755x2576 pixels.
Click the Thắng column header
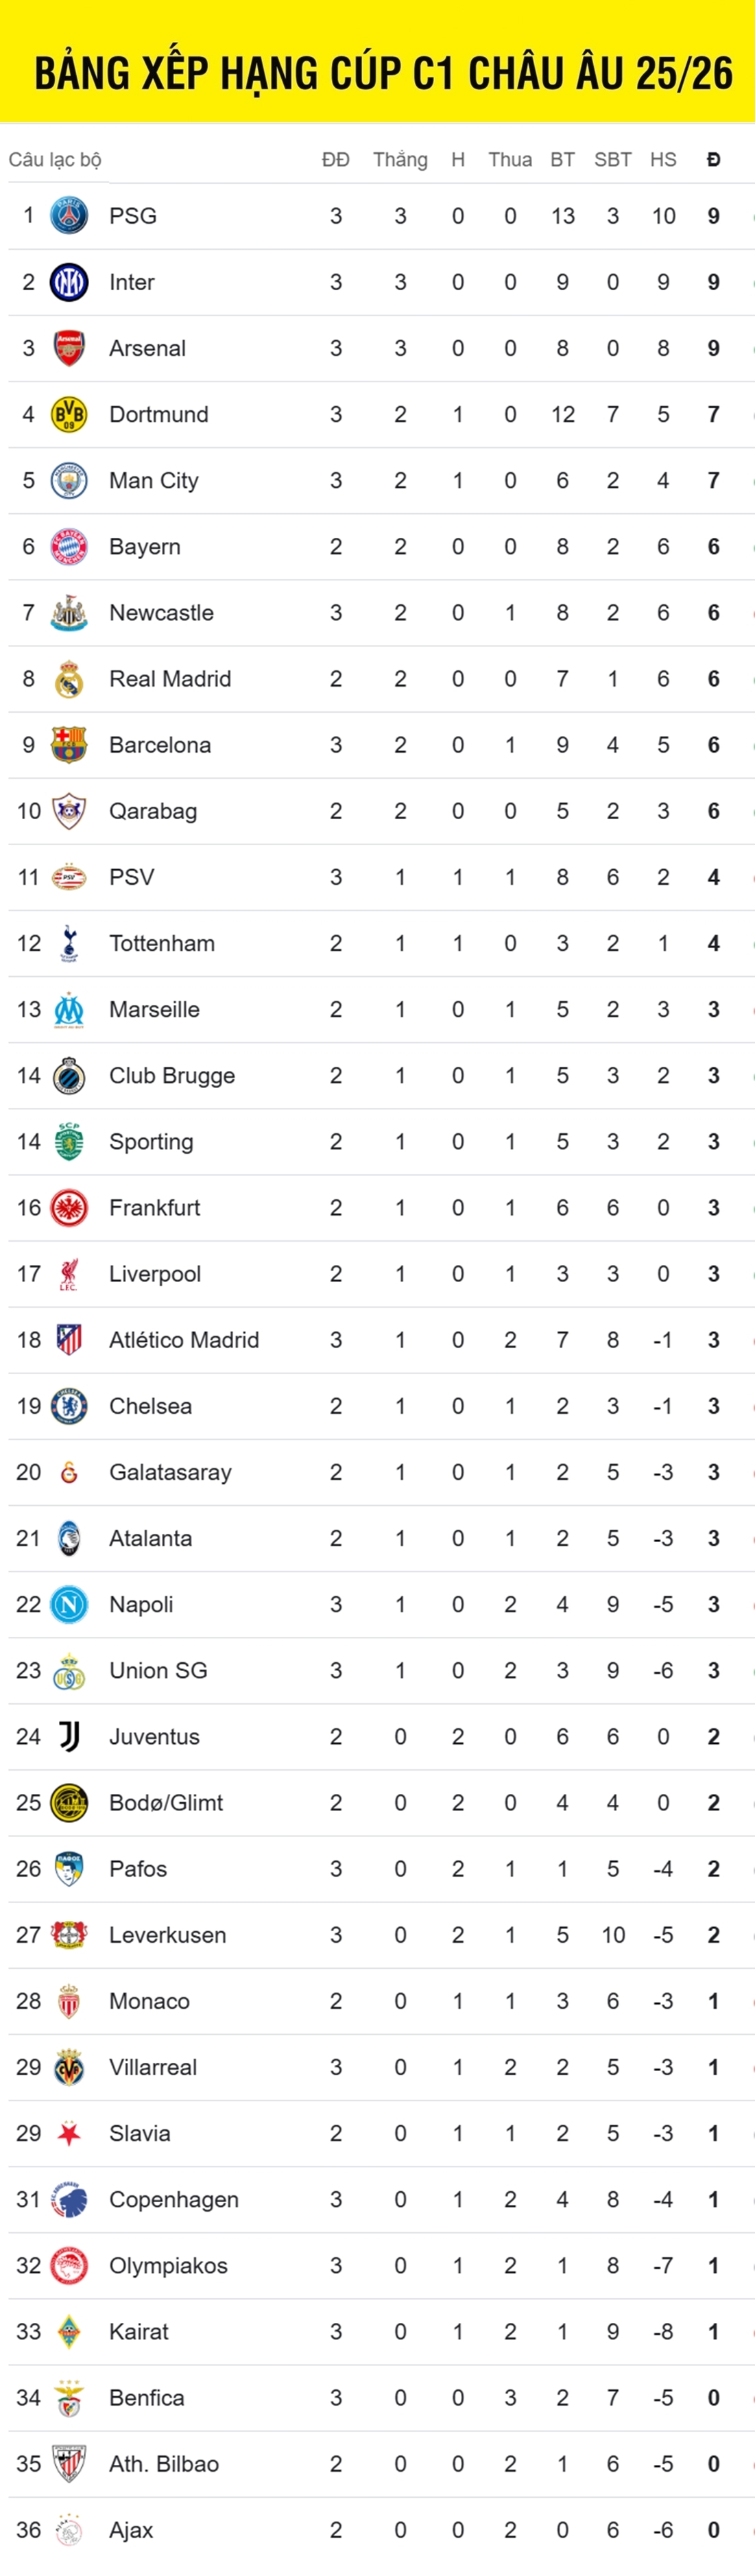tap(400, 160)
